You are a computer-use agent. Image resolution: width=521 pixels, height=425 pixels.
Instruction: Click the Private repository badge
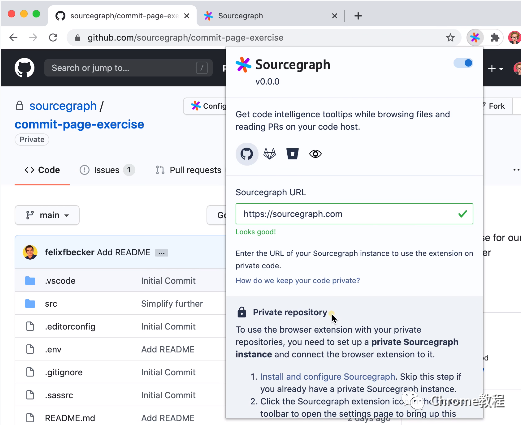tap(32, 139)
